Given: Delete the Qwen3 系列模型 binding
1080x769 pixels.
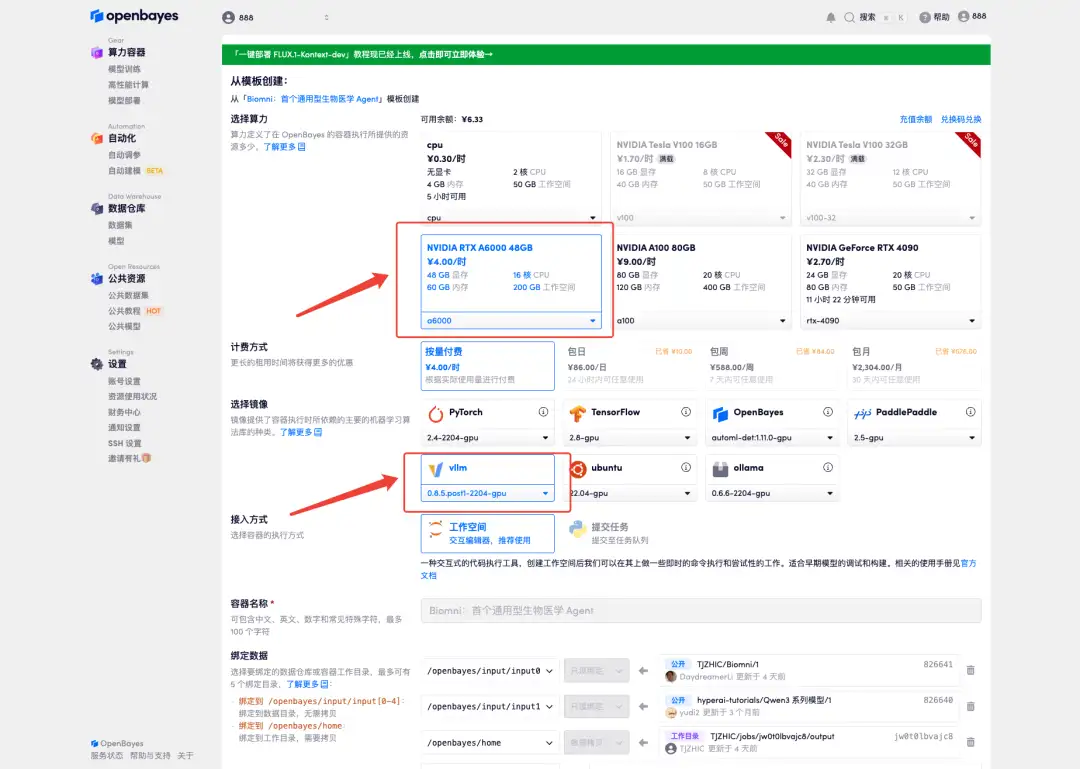Looking at the screenshot, I should coord(970,706).
